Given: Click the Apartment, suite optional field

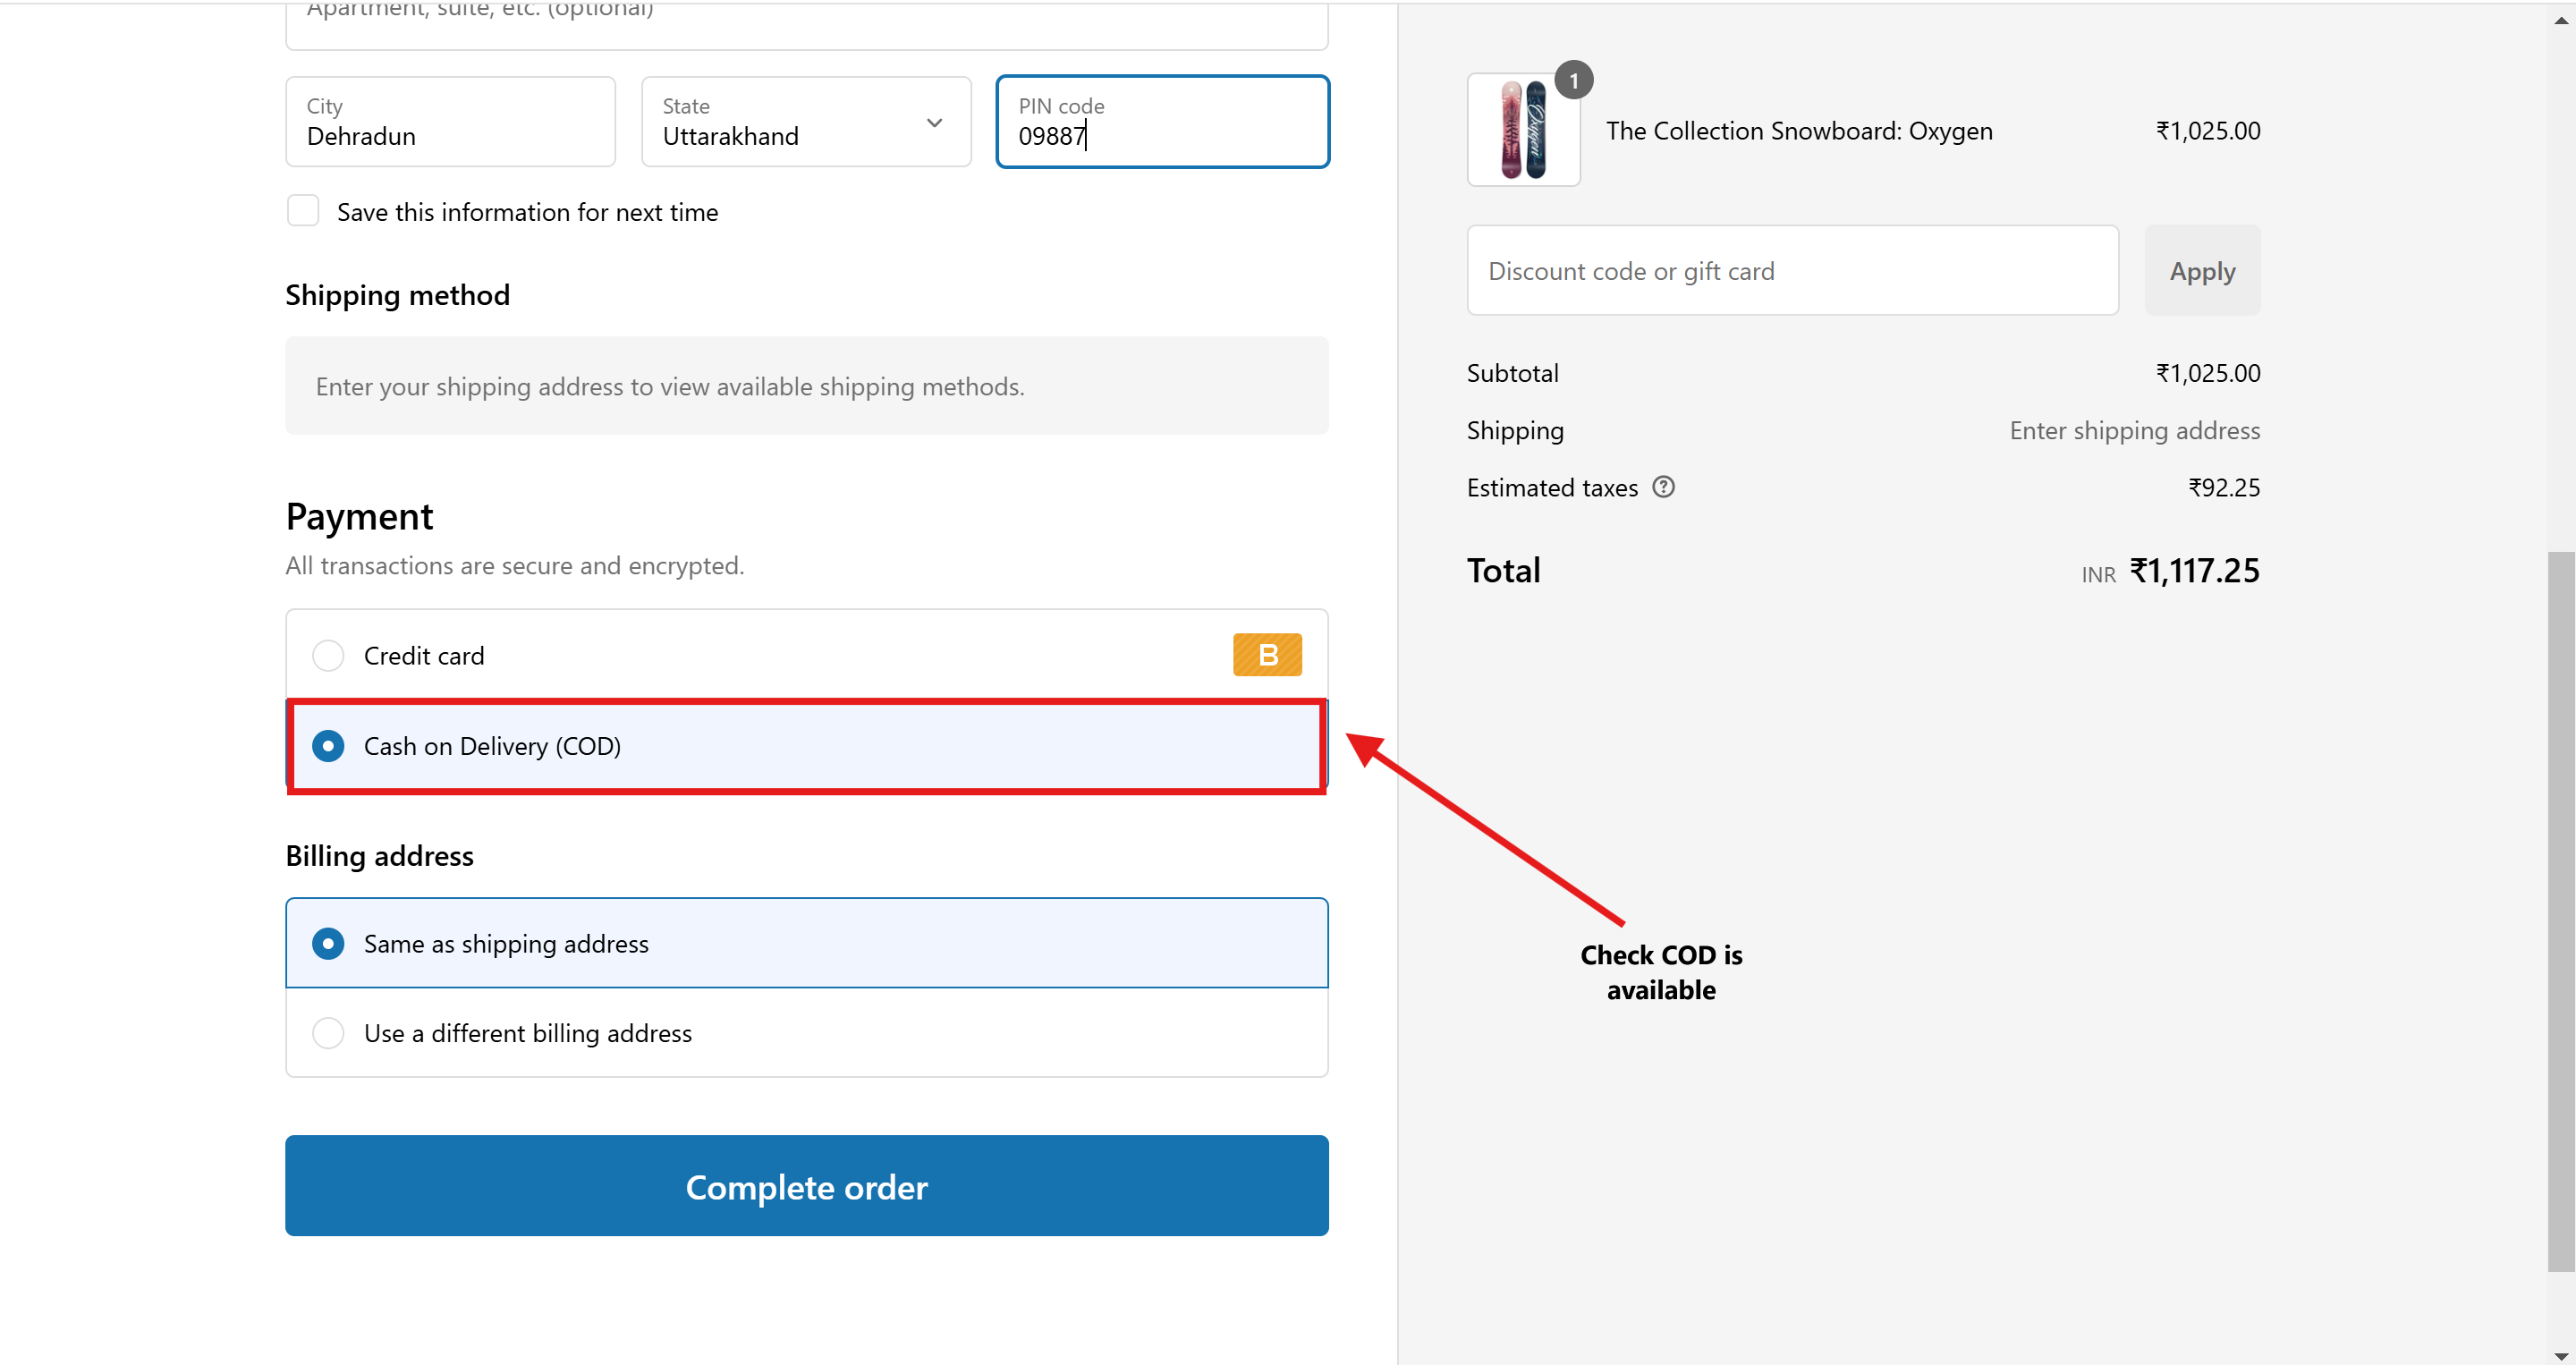Looking at the screenshot, I should click(x=806, y=20).
